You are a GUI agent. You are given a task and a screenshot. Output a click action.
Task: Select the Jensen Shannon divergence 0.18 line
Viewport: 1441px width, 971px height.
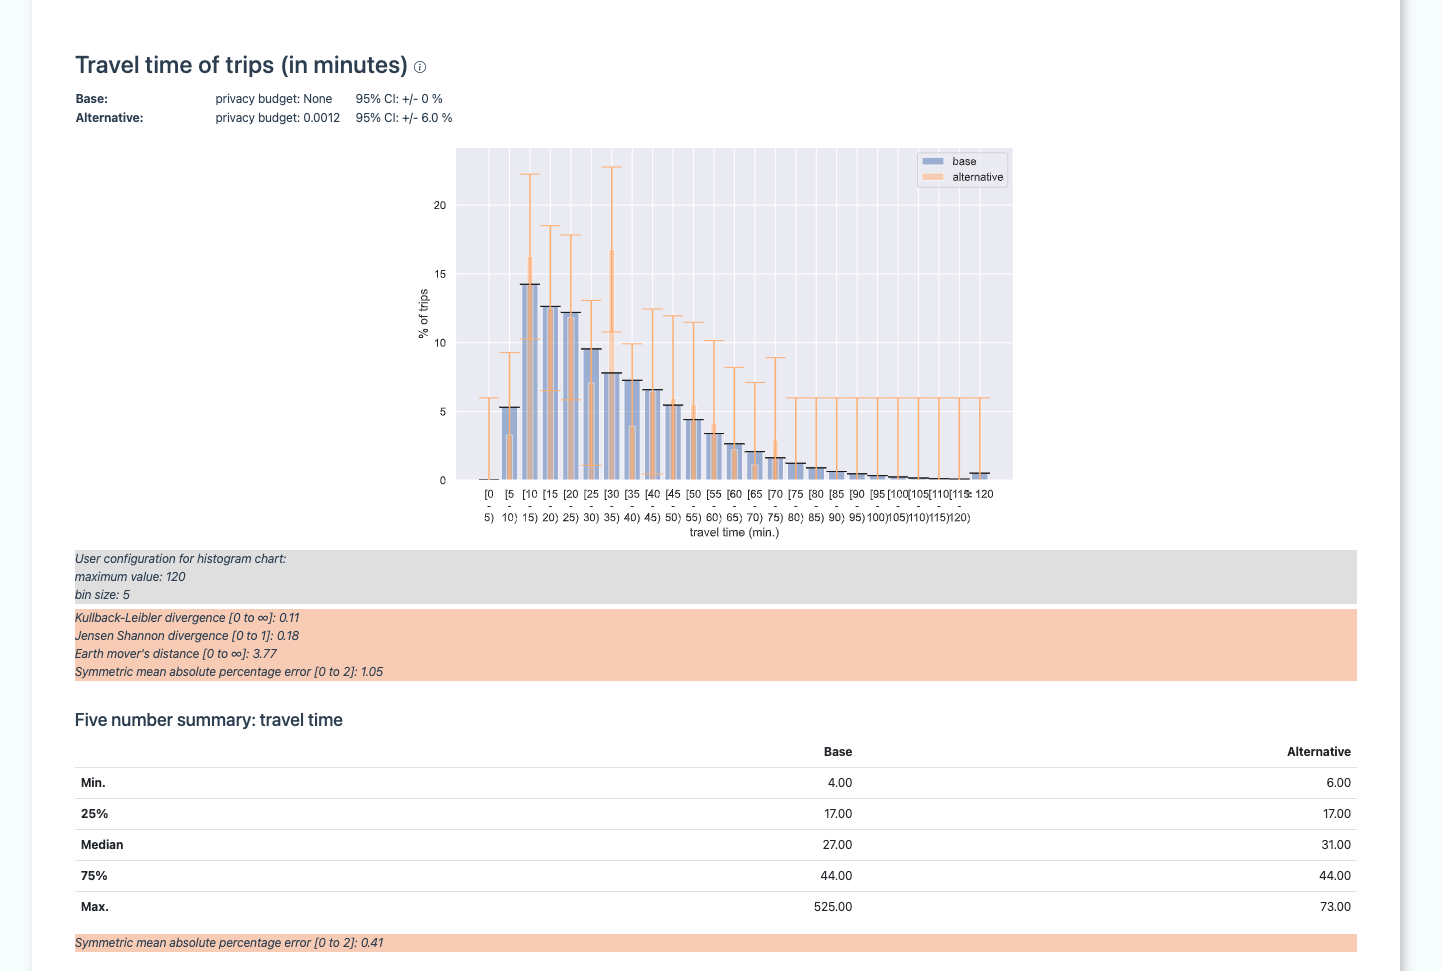click(187, 636)
